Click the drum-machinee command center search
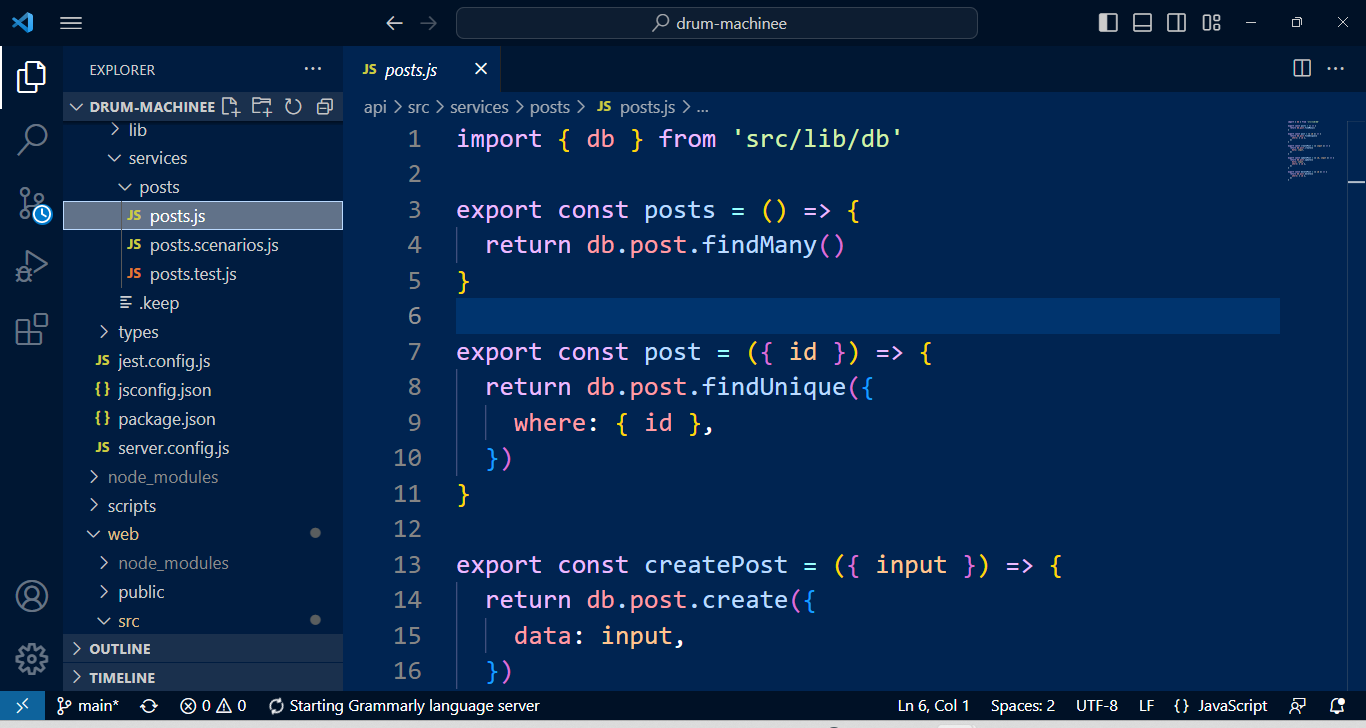The height and width of the screenshot is (728, 1366). tap(717, 23)
